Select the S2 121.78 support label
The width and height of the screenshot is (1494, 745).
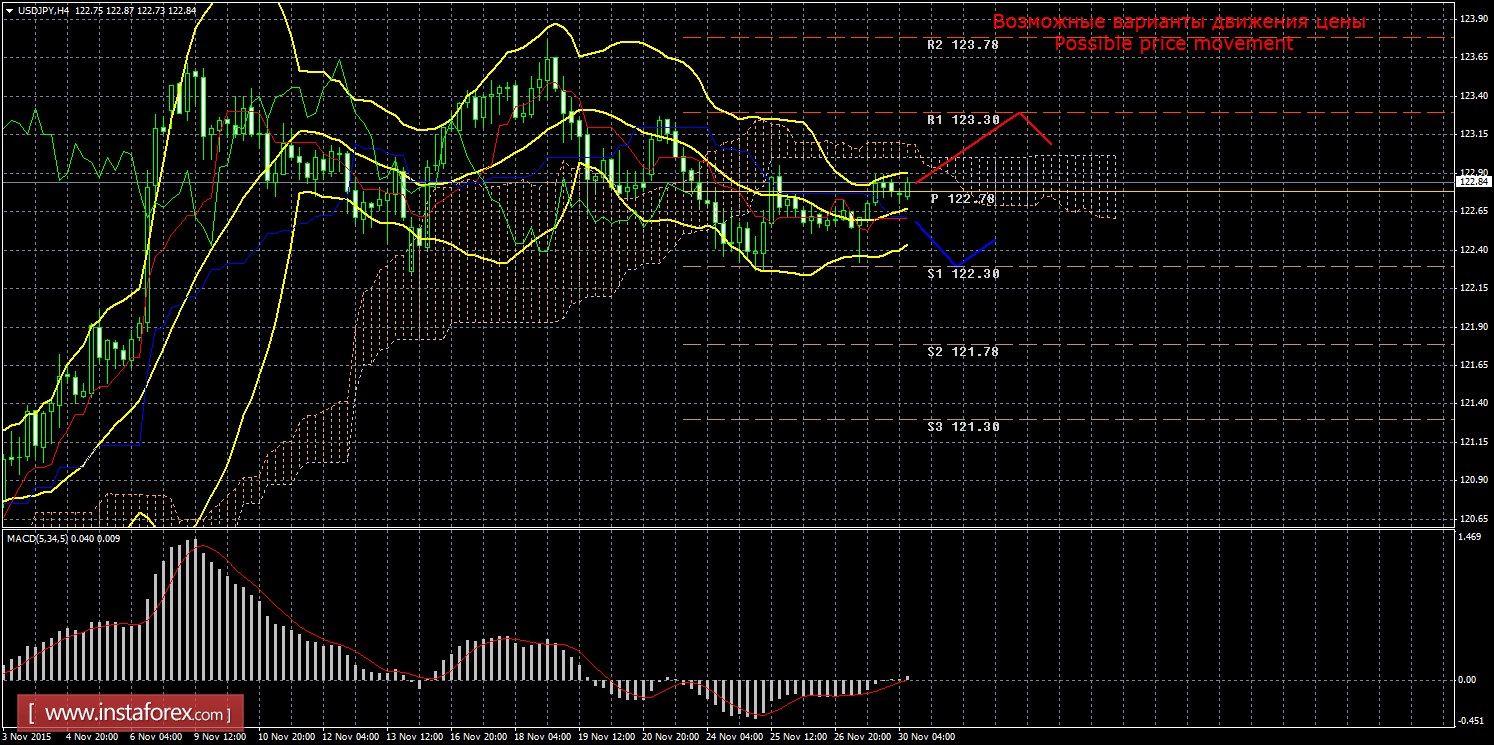click(x=962, y=352)
